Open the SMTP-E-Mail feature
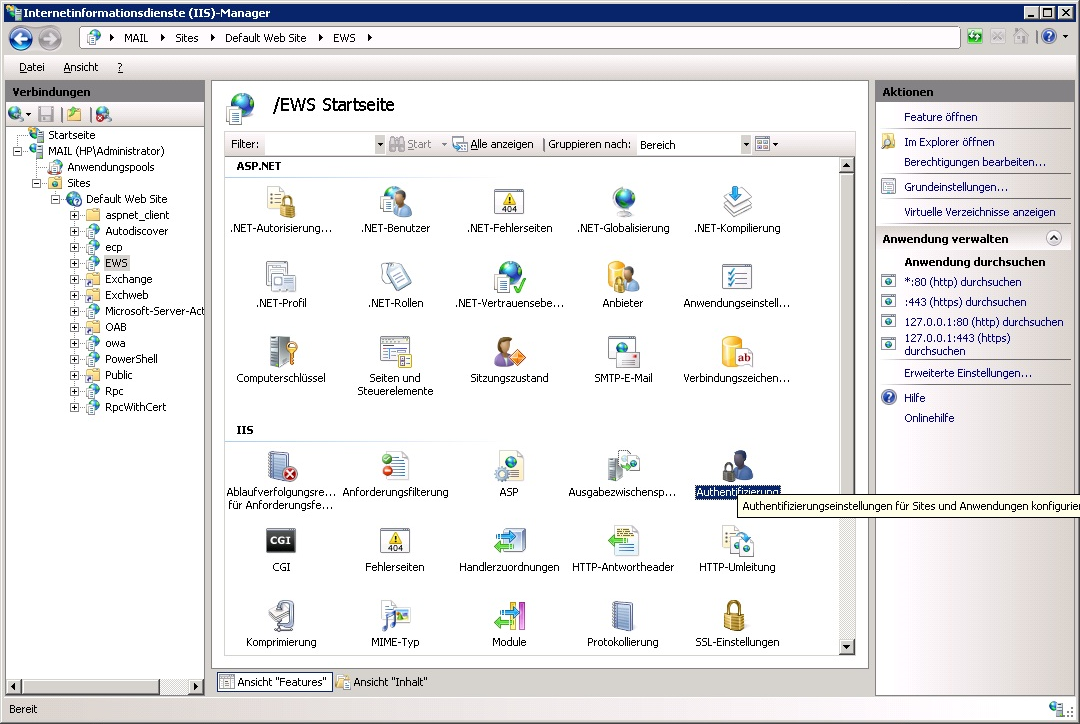 [x=623, y=353]
